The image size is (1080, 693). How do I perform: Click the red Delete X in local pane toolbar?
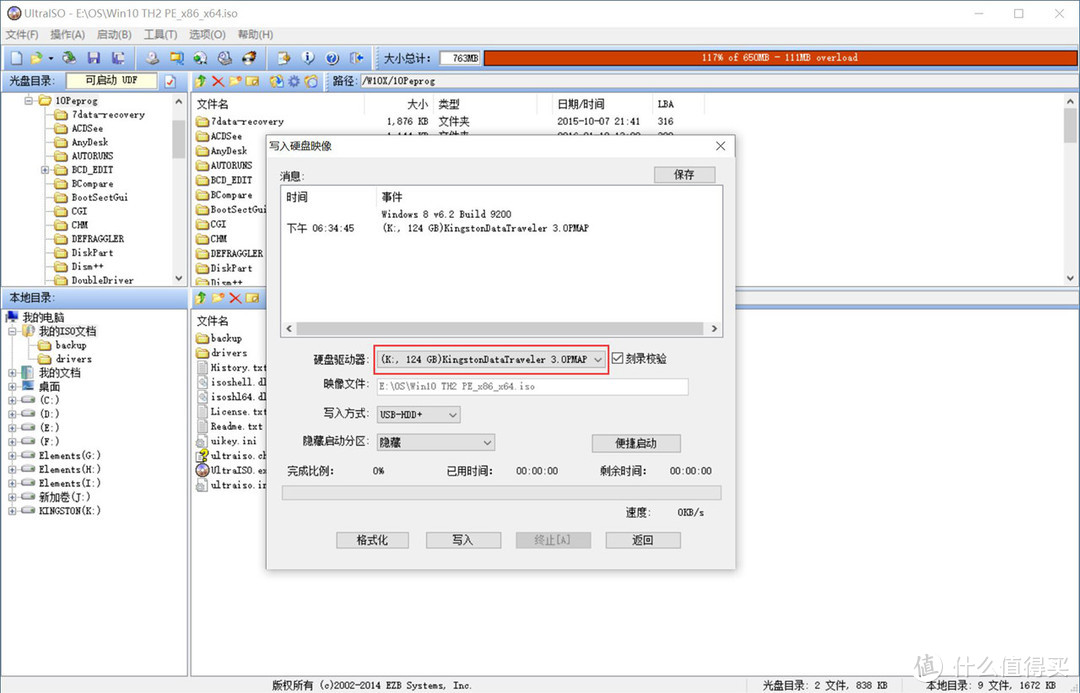click(x=236, y=298)
